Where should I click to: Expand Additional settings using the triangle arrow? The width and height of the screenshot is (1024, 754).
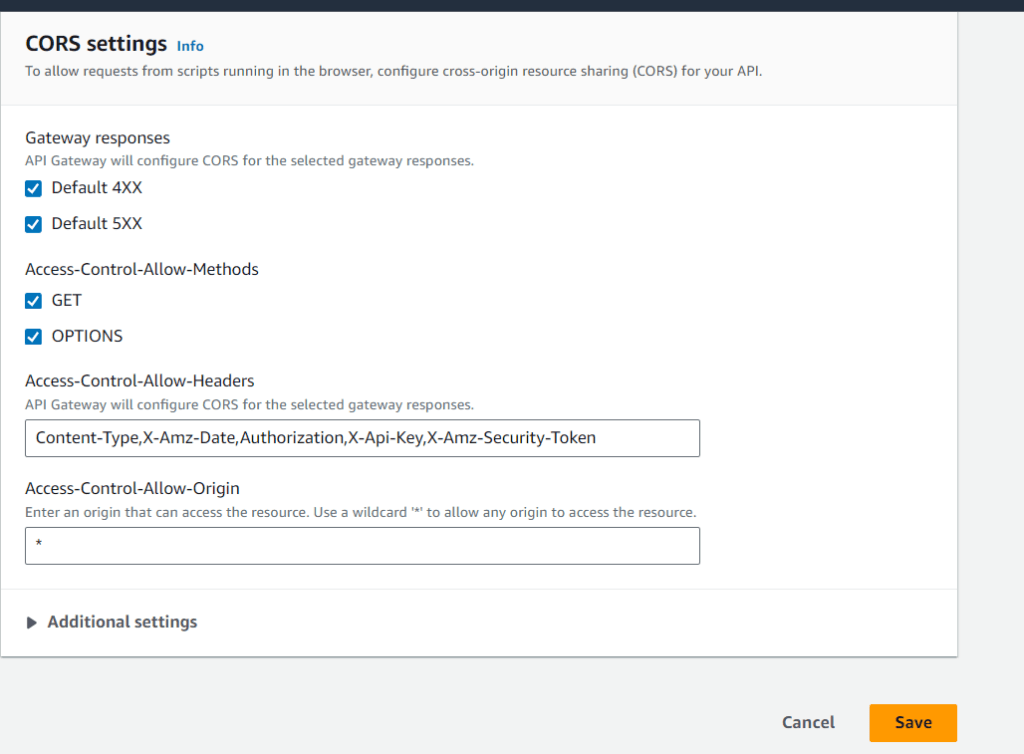[32, 622]
